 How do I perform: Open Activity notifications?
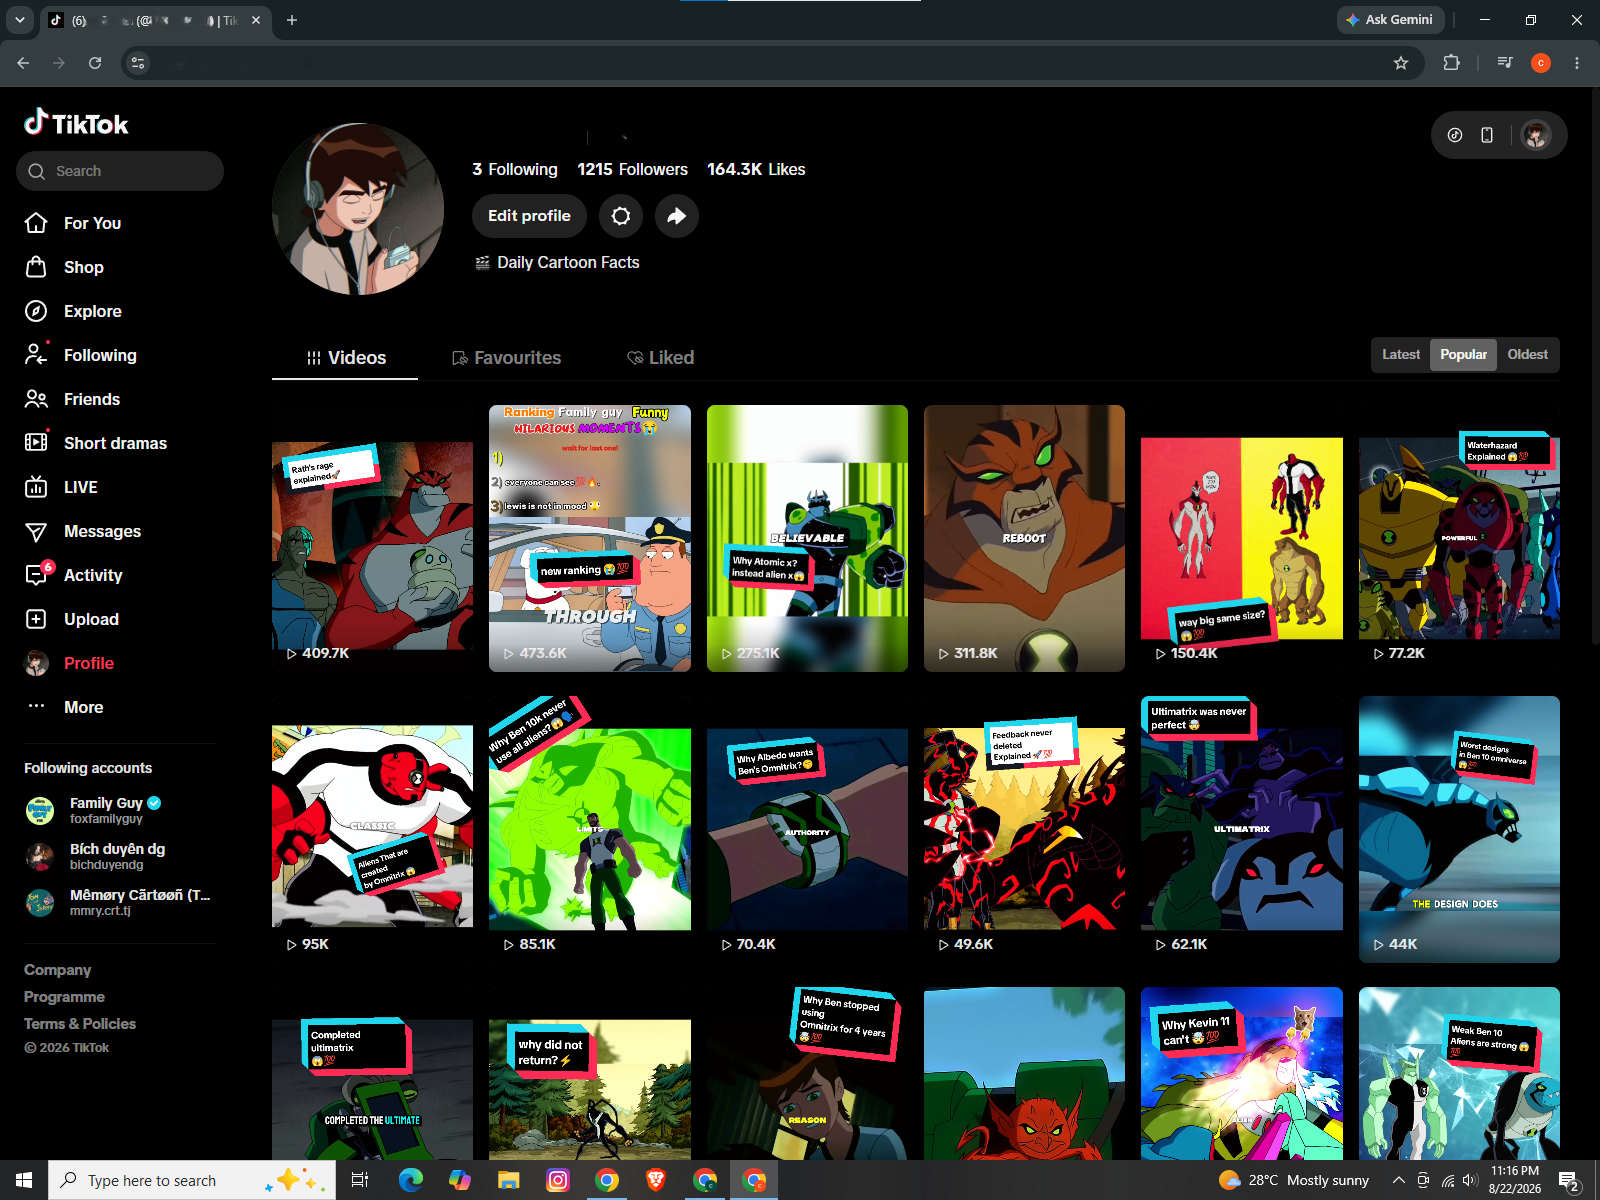tap(74, 575)
